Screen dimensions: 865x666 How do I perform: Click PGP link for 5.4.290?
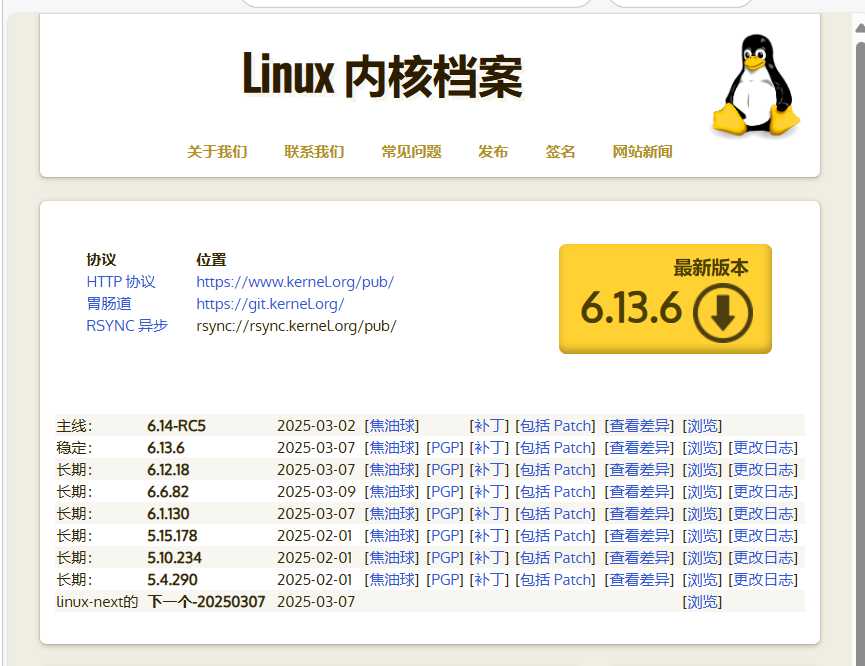click(x=445, y=580)
